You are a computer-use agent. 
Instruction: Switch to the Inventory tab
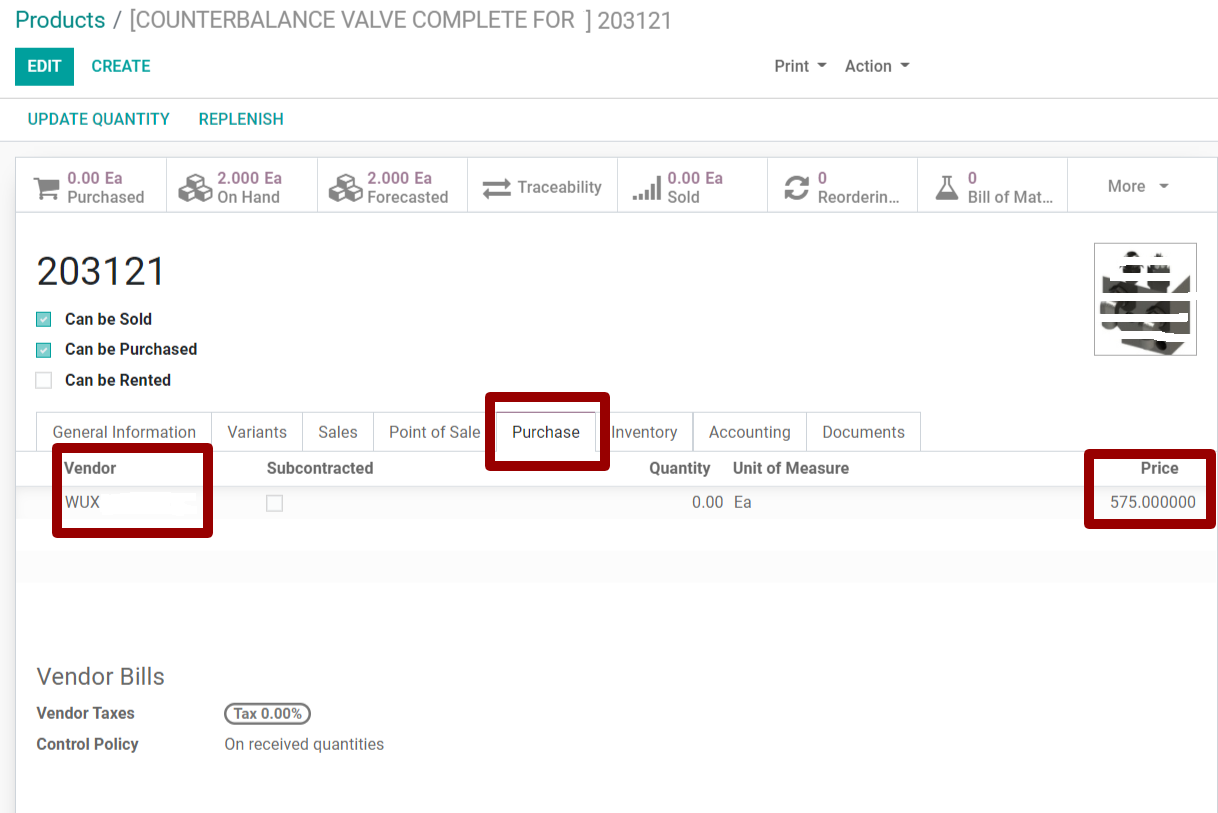click(645, 432)
